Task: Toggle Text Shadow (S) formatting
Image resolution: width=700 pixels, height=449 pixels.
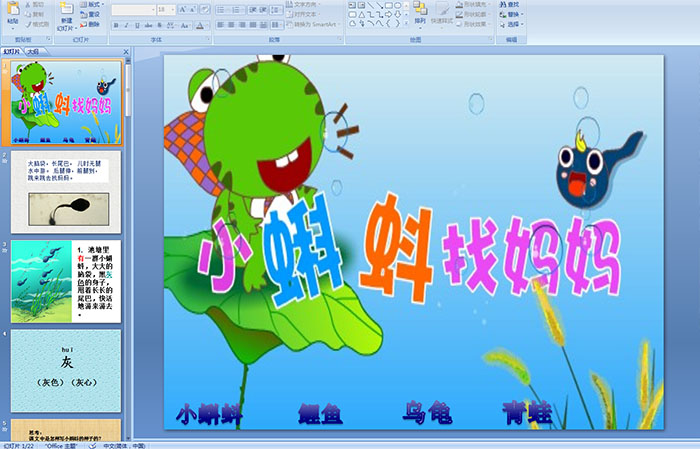Action: click(159, 25)
